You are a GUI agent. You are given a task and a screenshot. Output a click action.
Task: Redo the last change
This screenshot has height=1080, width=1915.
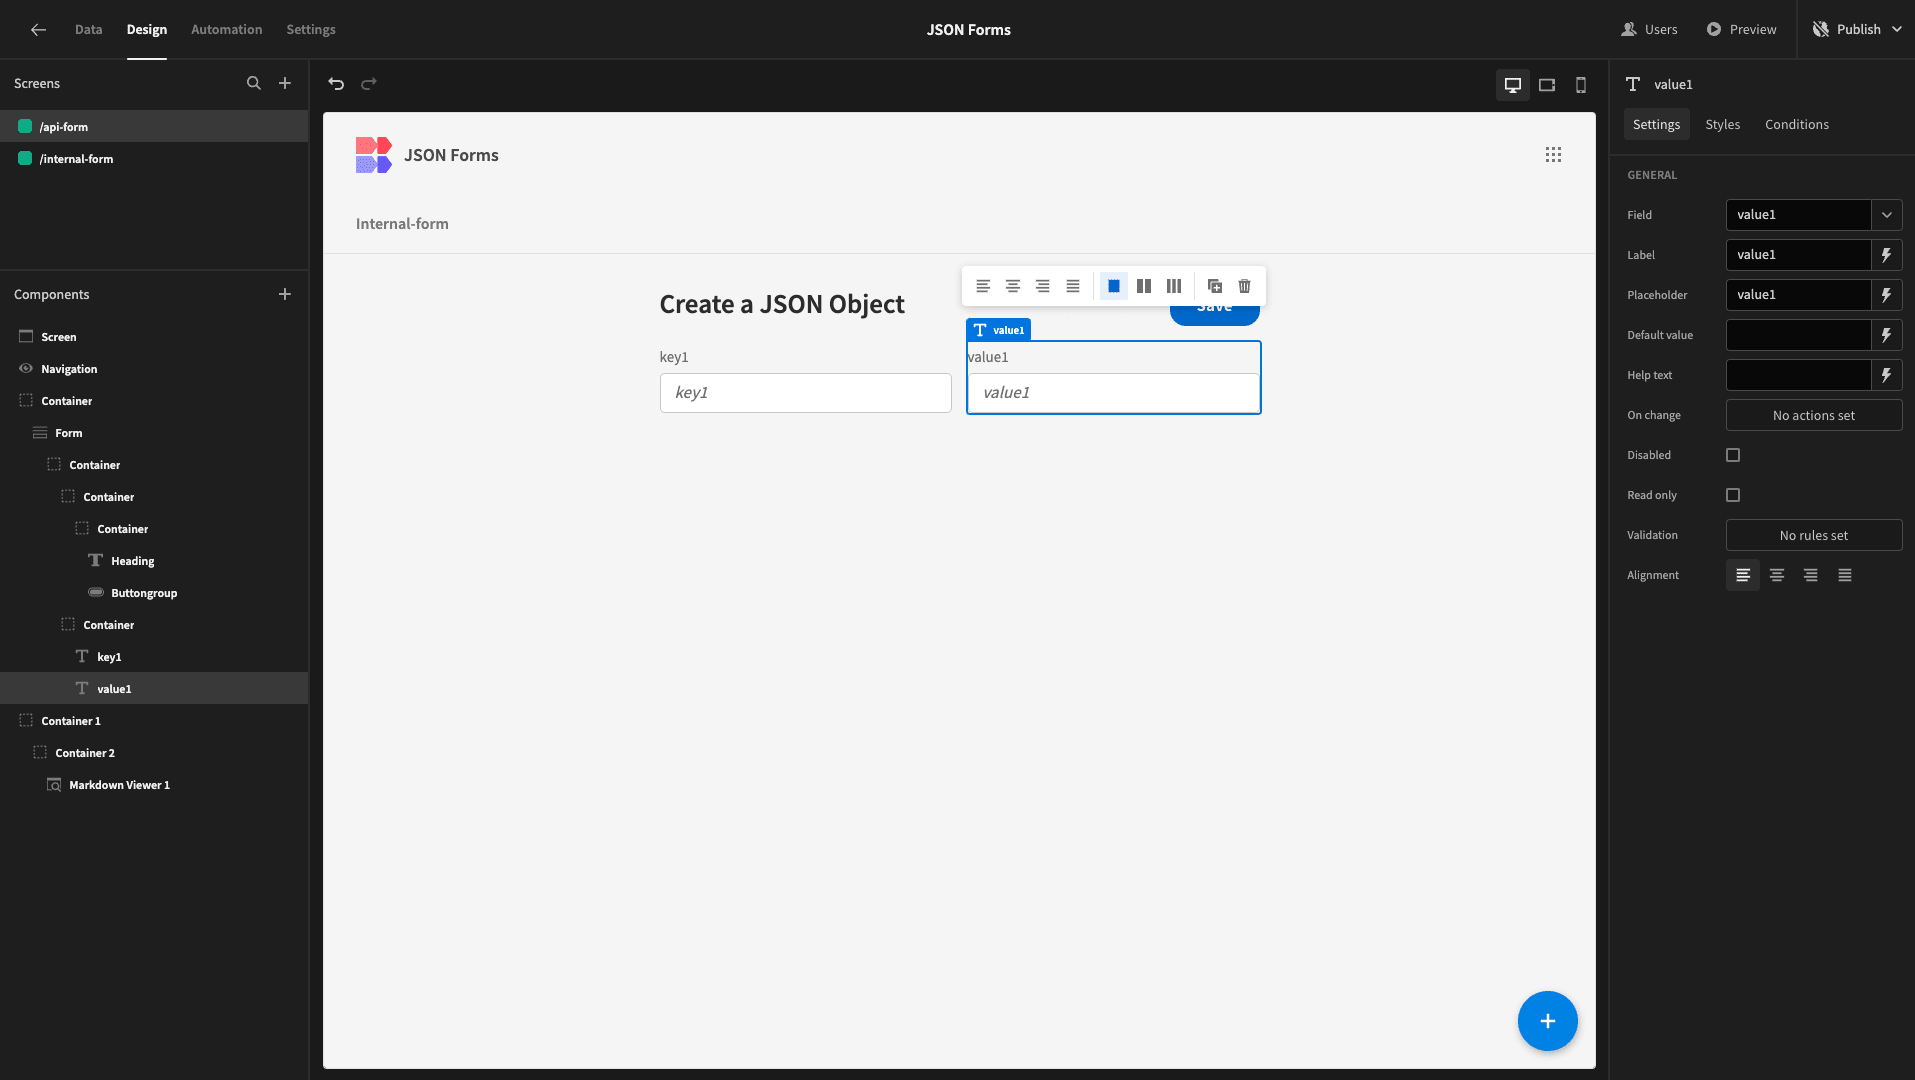click(x=369, y=83)
